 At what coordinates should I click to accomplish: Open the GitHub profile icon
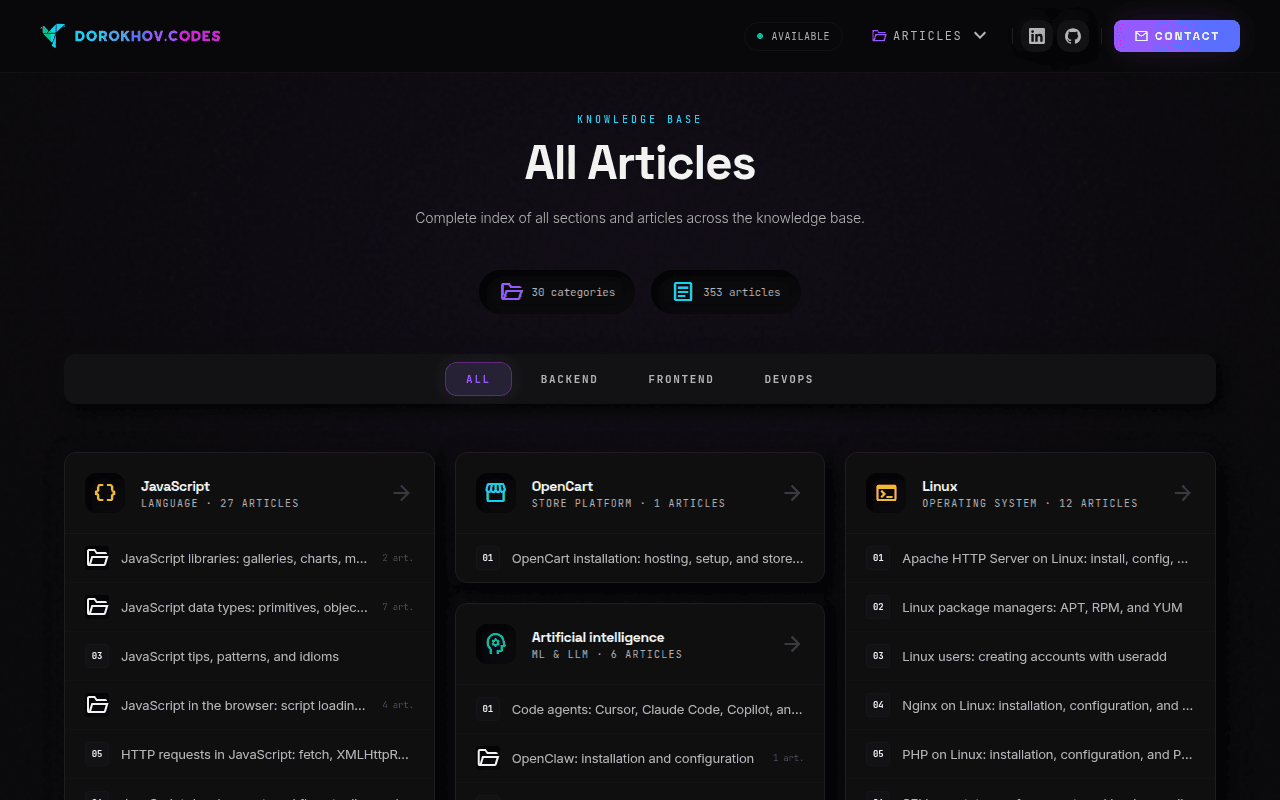click(x=1073, y=36)
